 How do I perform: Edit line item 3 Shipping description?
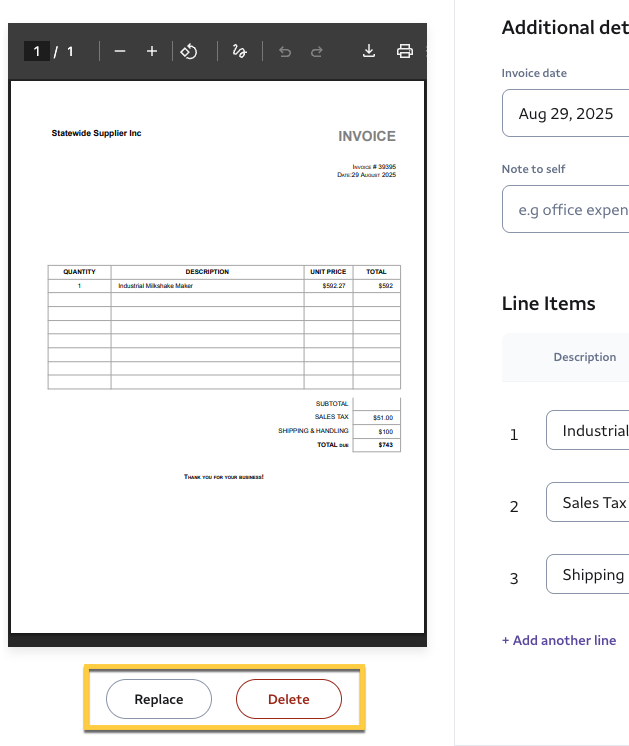click(x=588, y=575)
